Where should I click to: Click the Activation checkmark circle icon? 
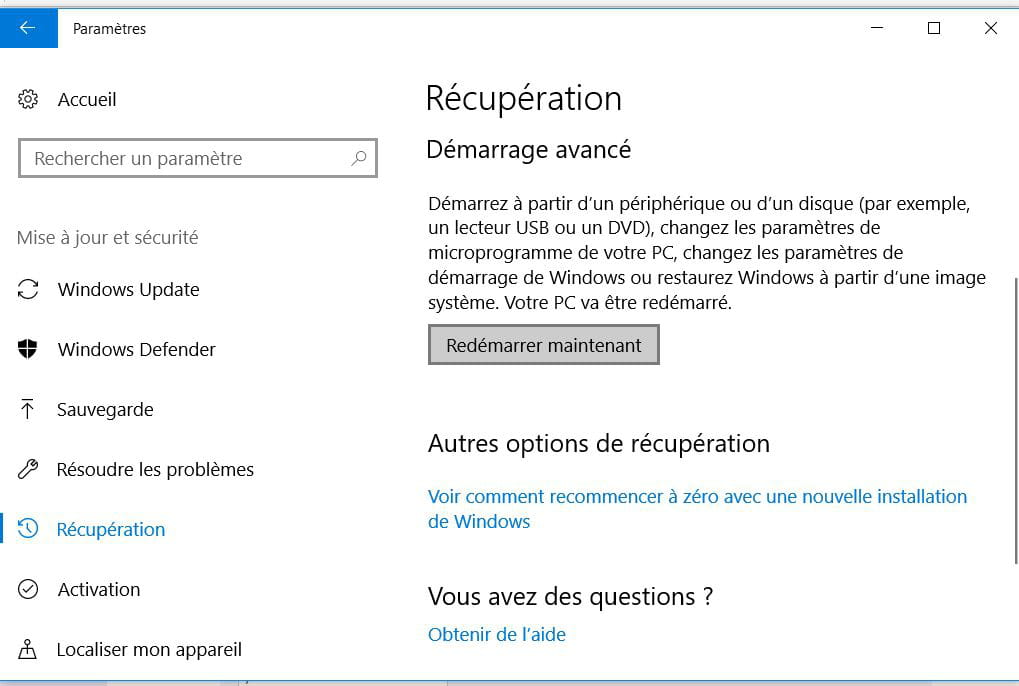click(x=28, y=589)
